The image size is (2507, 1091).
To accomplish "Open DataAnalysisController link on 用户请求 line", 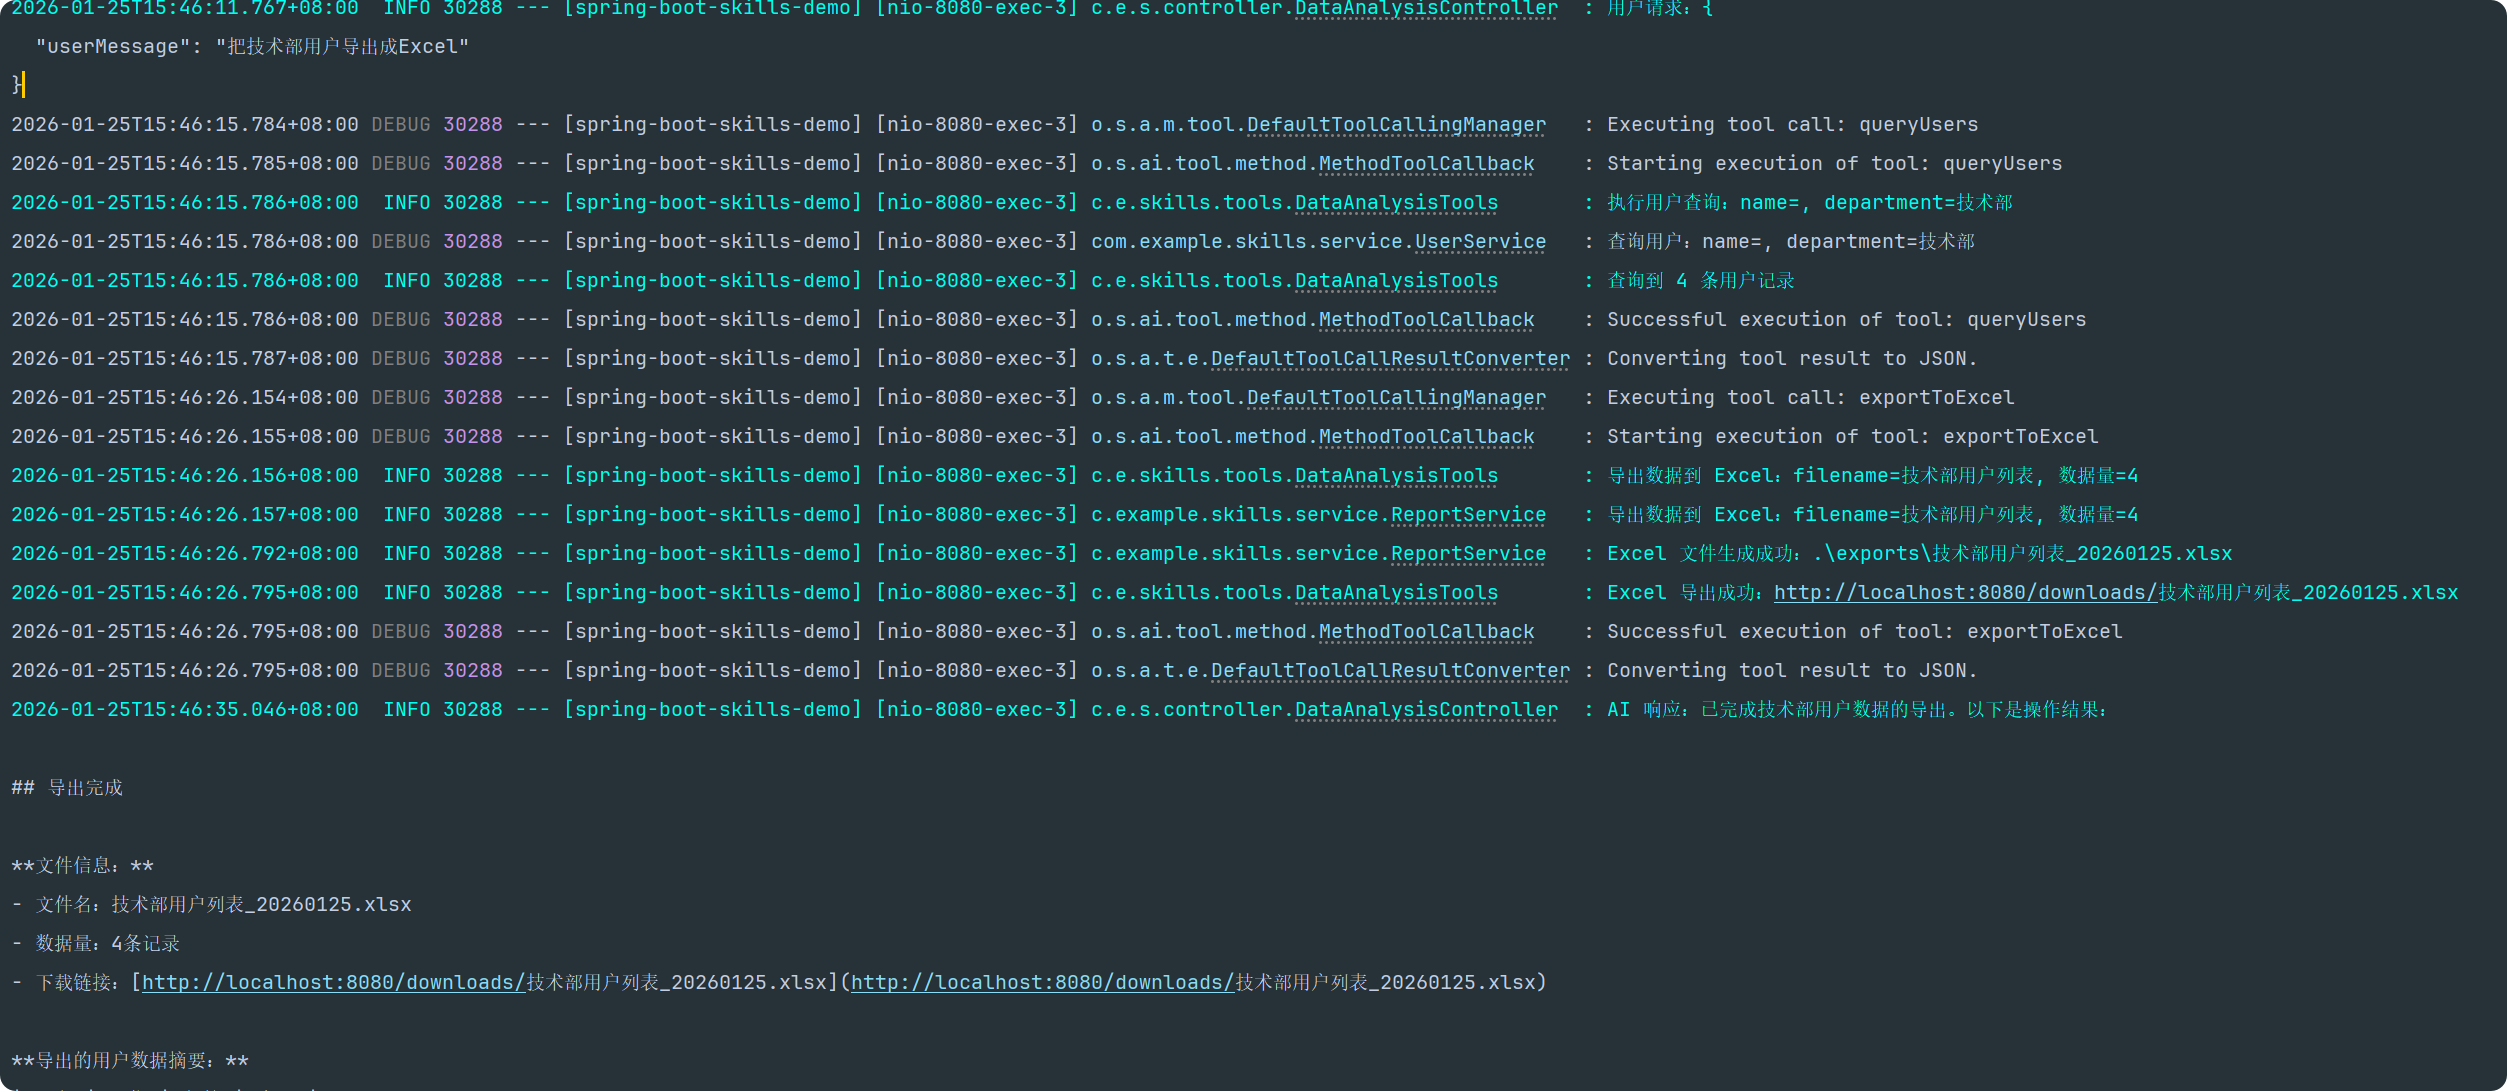I will 1426,9.
